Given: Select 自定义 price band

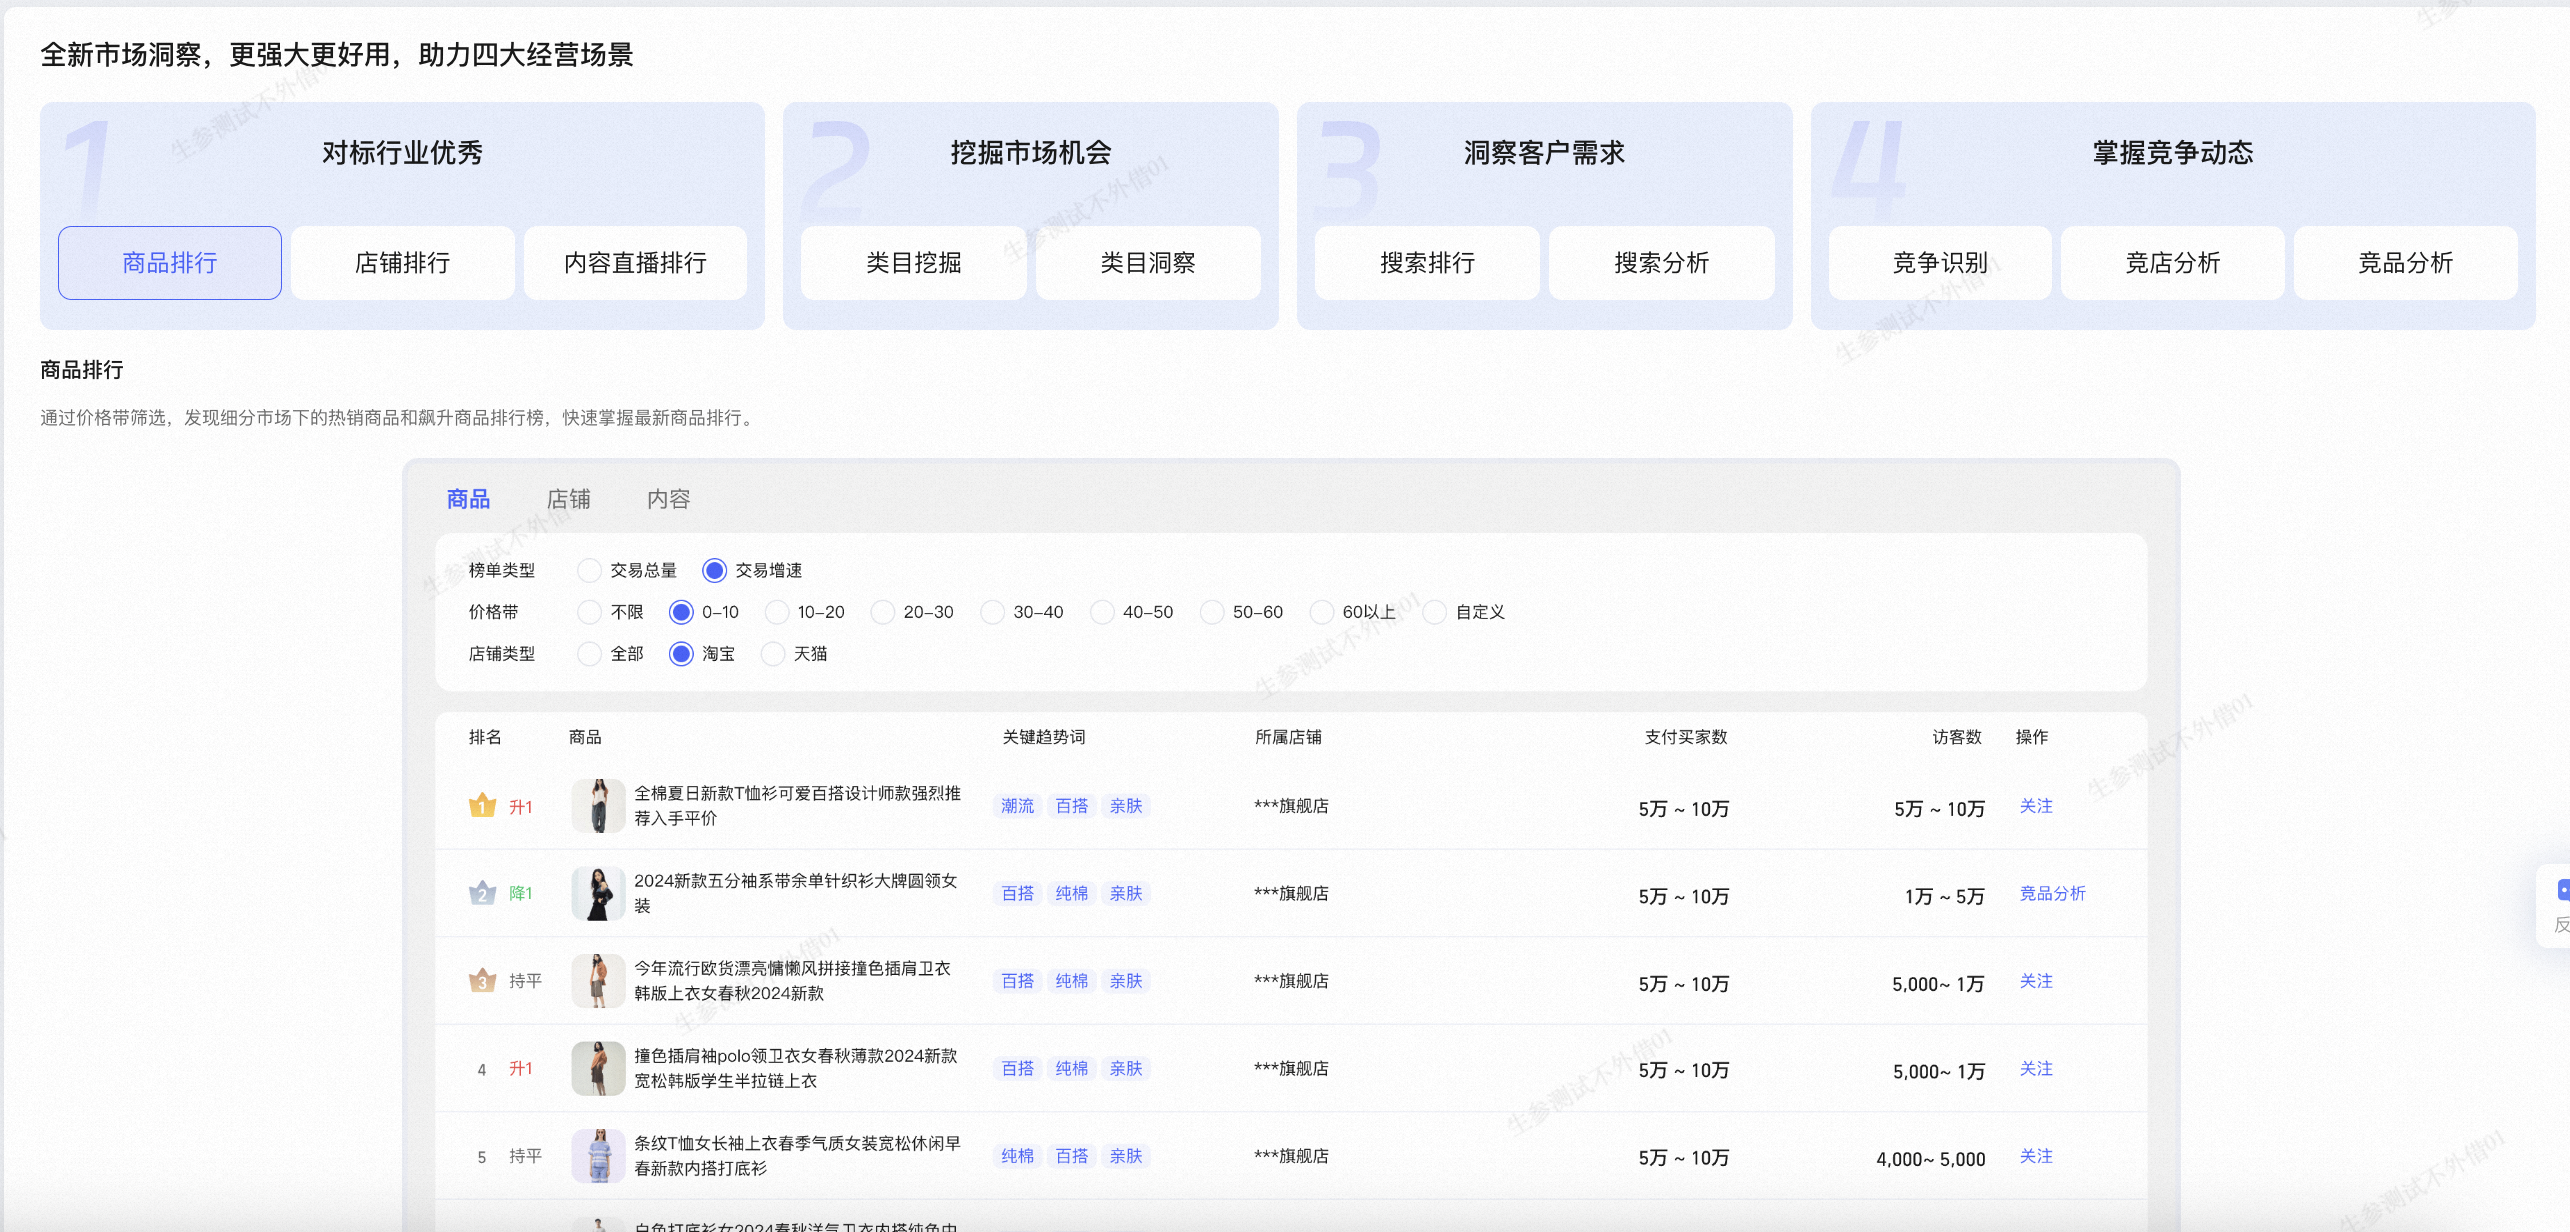Looking at the screenshot, I should click(x=1435, y=612).
